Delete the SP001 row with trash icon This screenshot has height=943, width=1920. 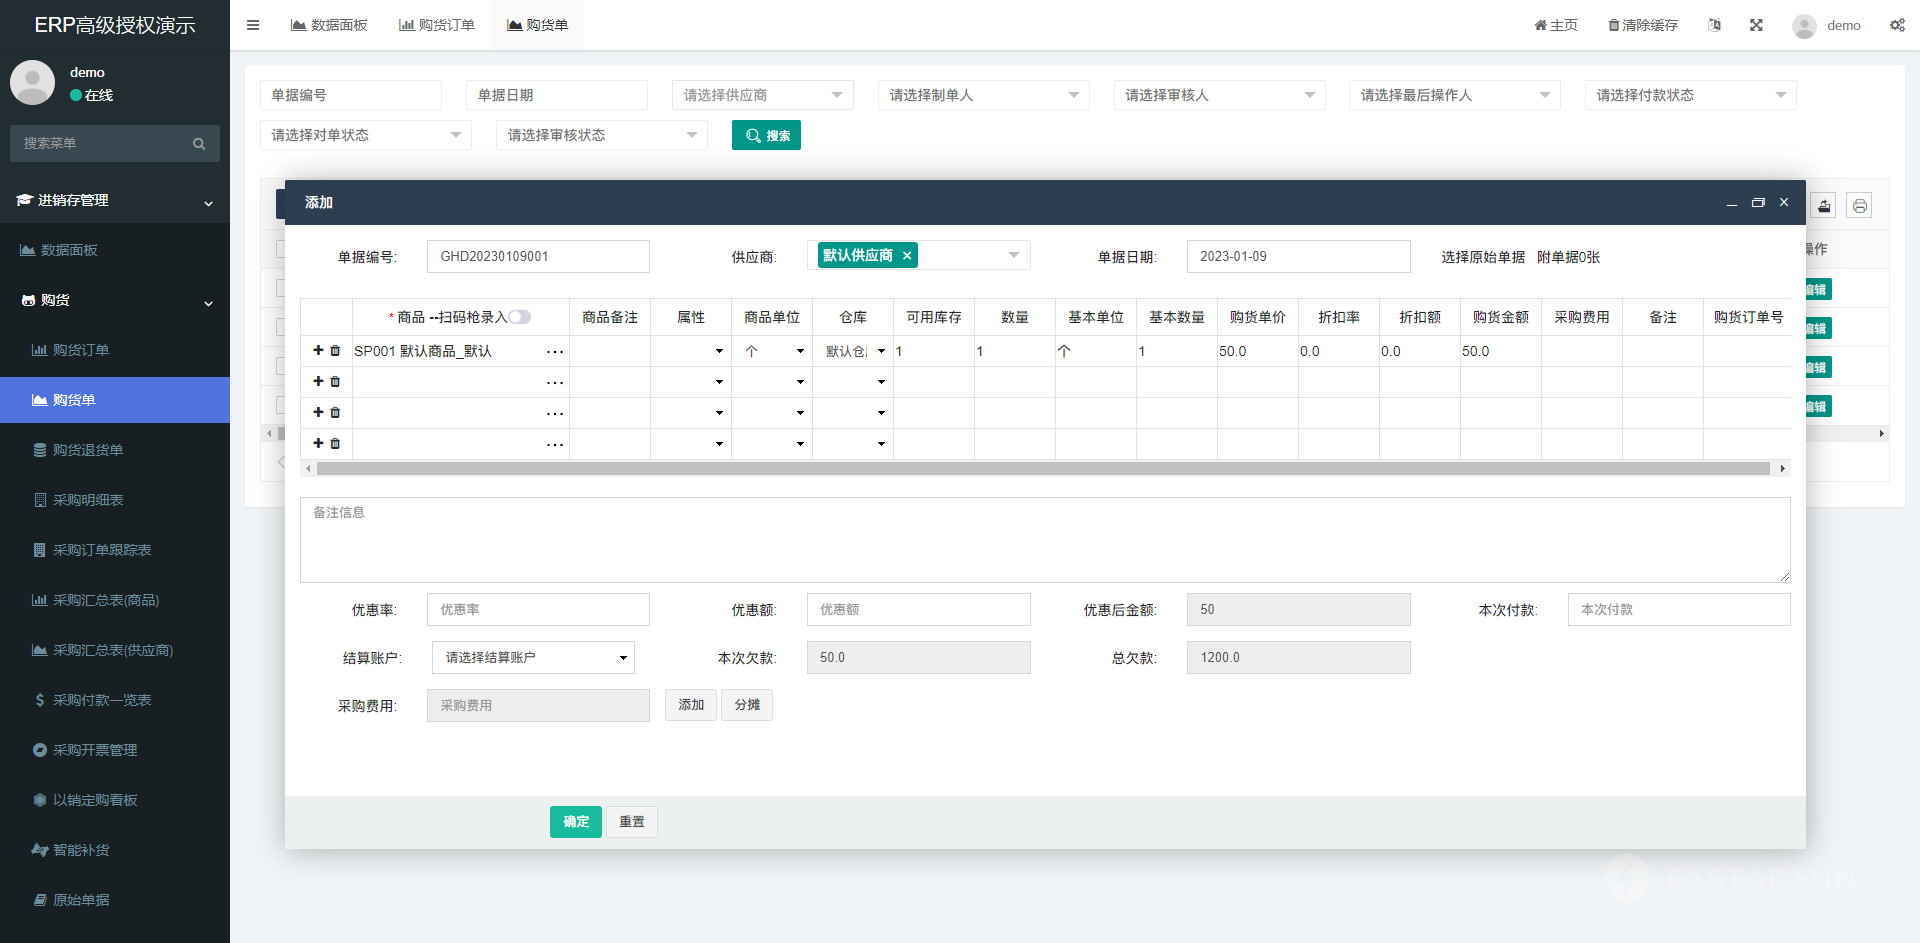pos(335,351)
